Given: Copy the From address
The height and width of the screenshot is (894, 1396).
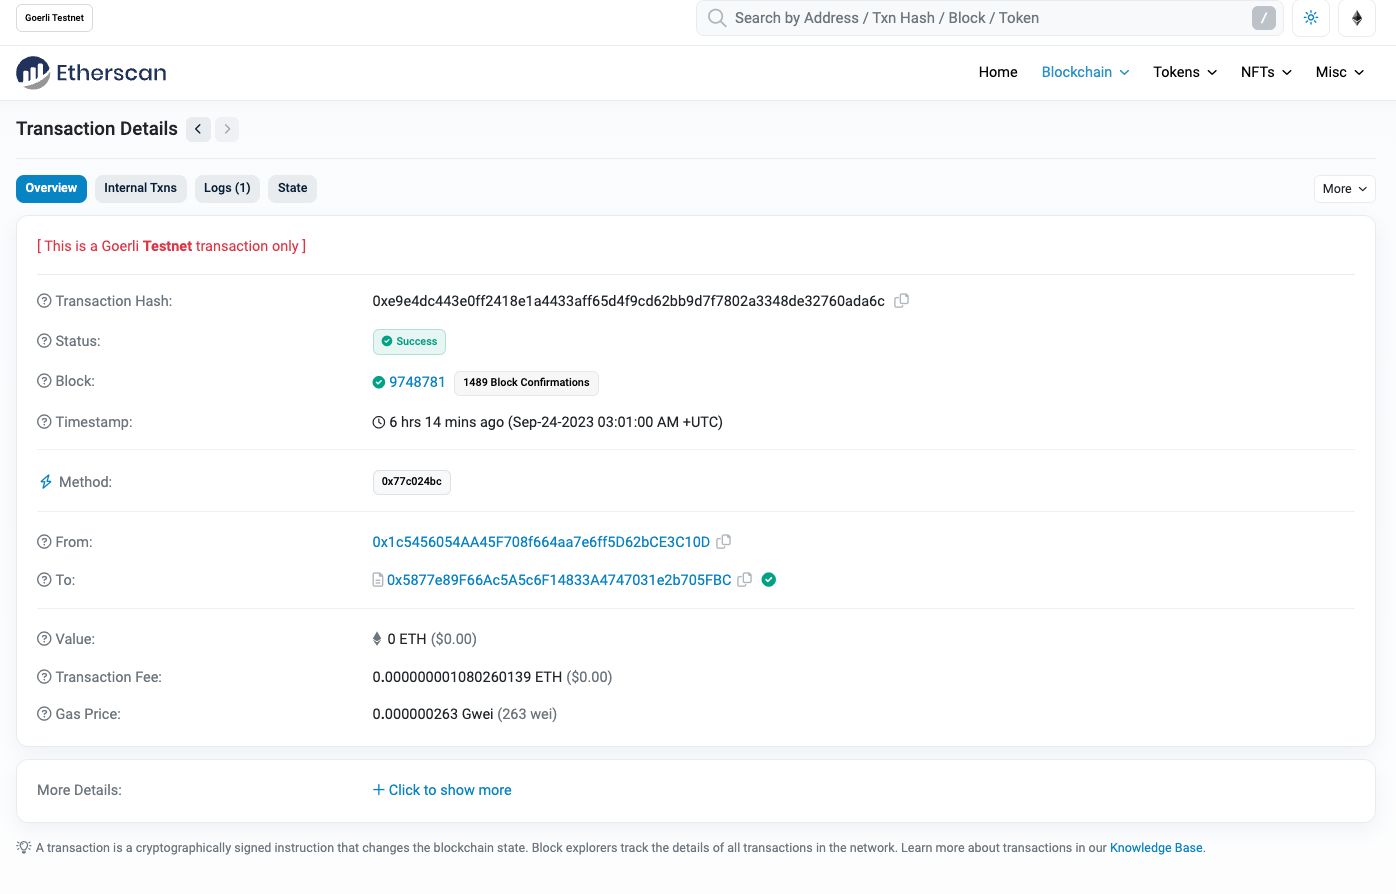Looking at the screenshot, I should 724,542.
